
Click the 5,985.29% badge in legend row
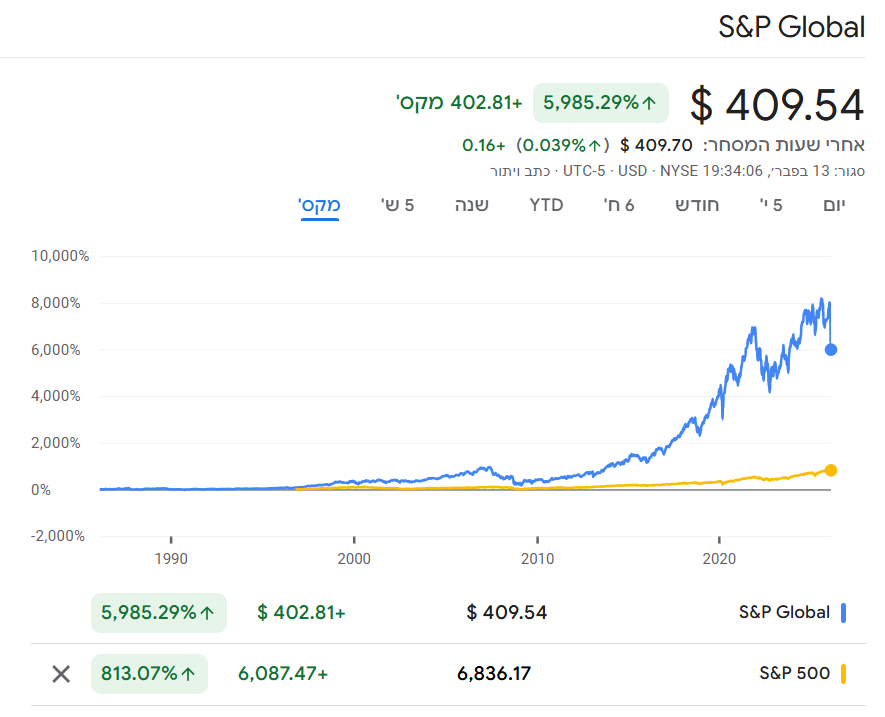(159, 613)
